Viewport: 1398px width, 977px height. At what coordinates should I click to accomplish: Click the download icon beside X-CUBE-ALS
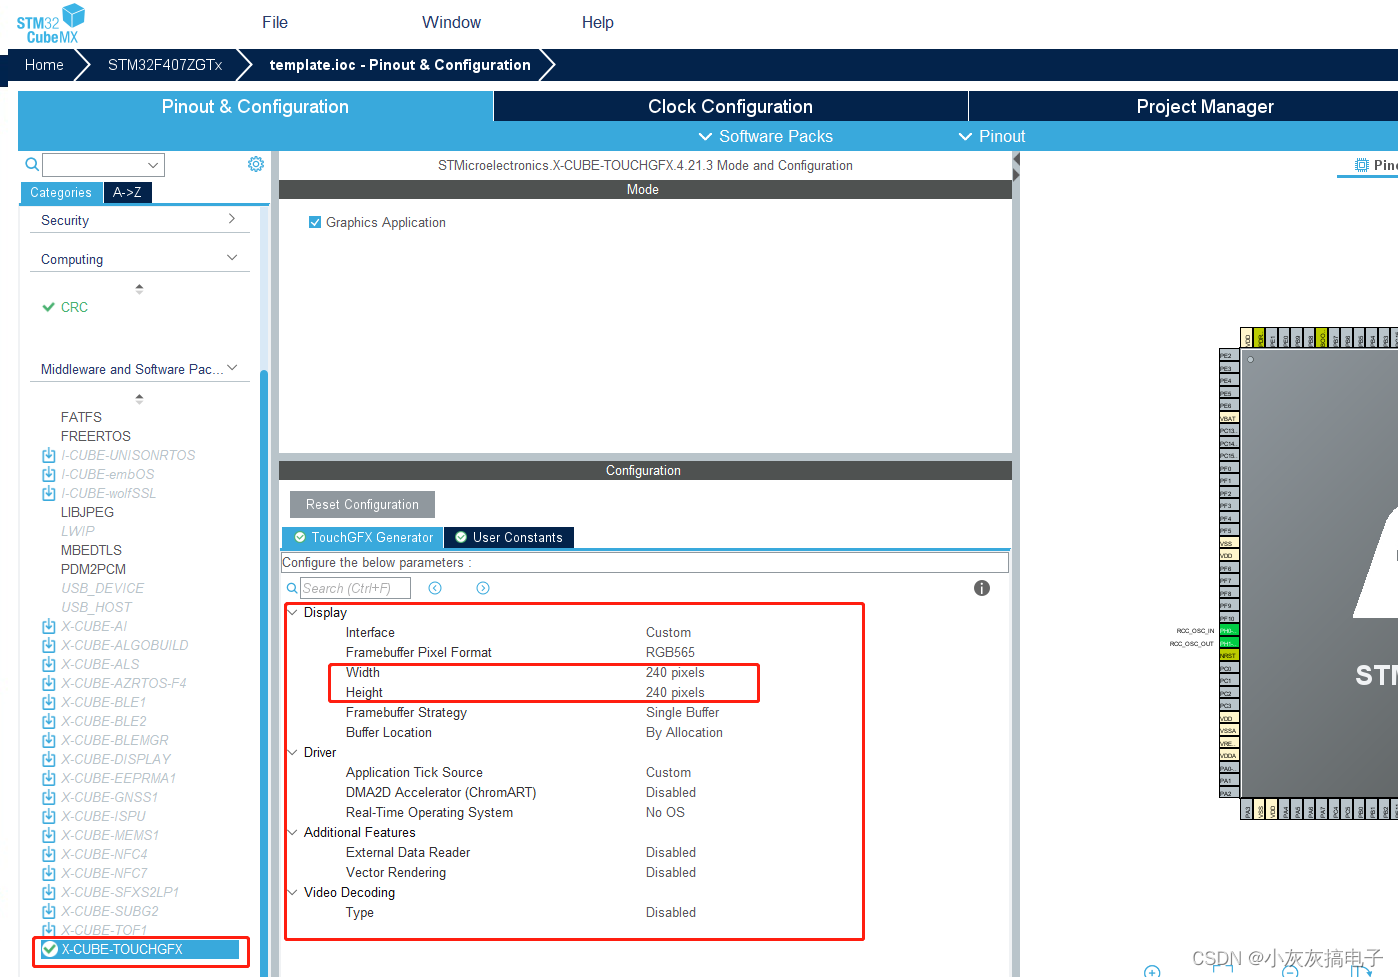[48, 664]
